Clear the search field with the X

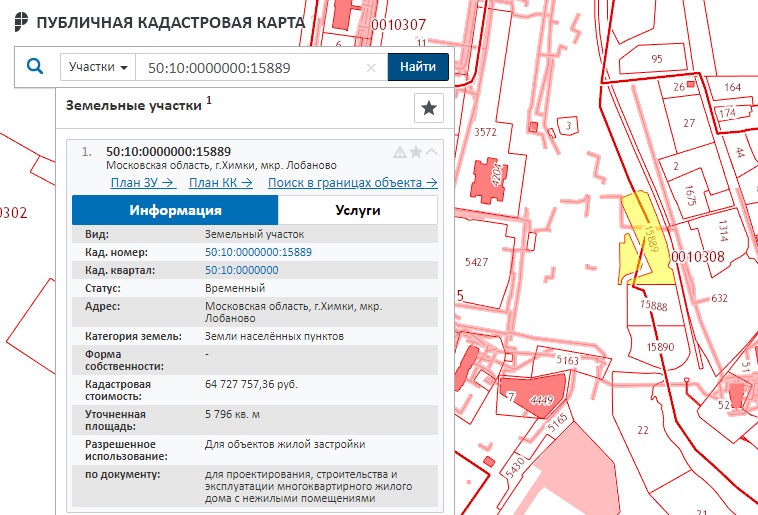pos(371,68)
